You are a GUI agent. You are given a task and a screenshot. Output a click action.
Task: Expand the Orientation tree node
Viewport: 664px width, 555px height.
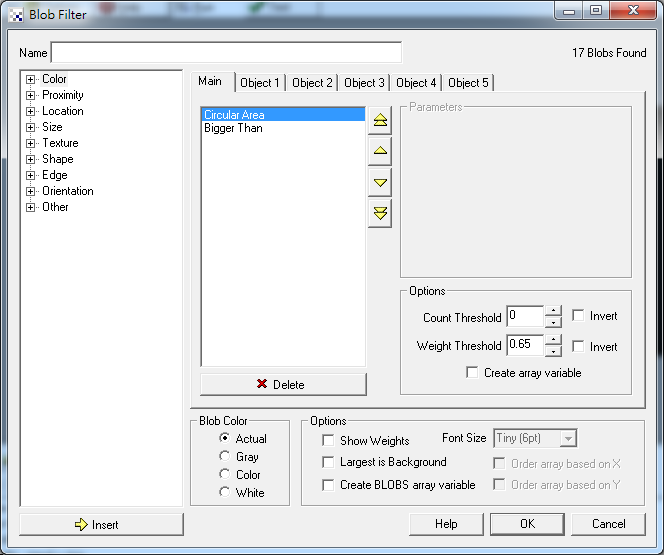(x=31, y=191)
